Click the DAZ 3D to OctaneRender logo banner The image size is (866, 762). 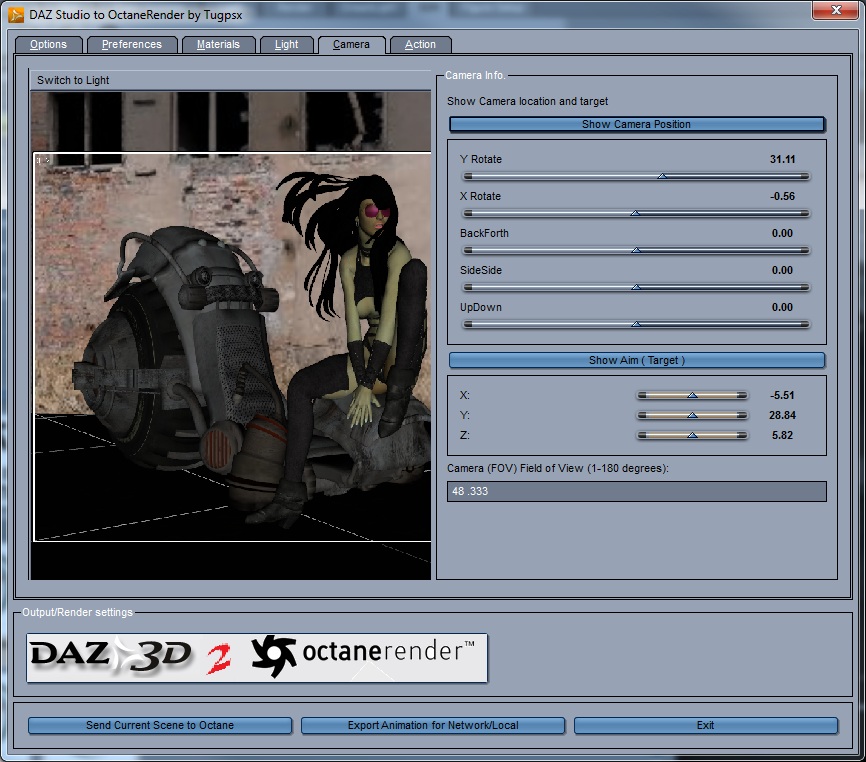pos(257,658)
